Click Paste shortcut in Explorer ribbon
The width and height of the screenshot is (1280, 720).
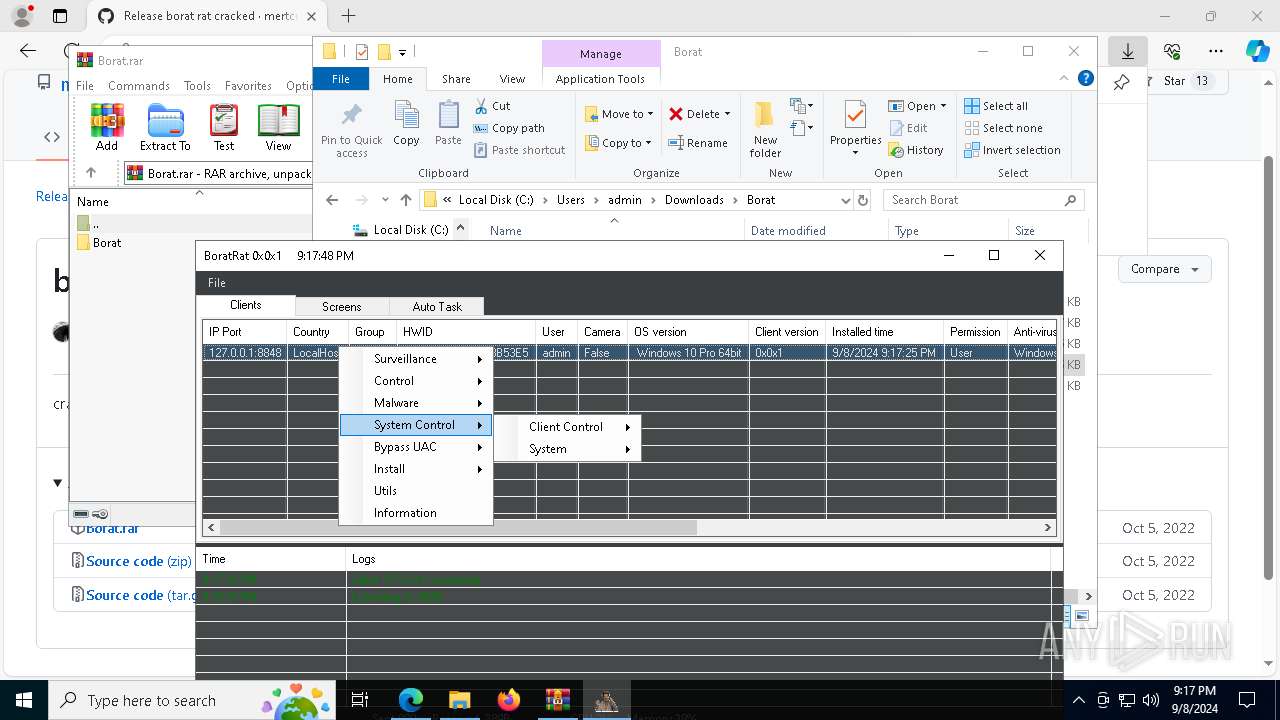click(x=519, y=150)
